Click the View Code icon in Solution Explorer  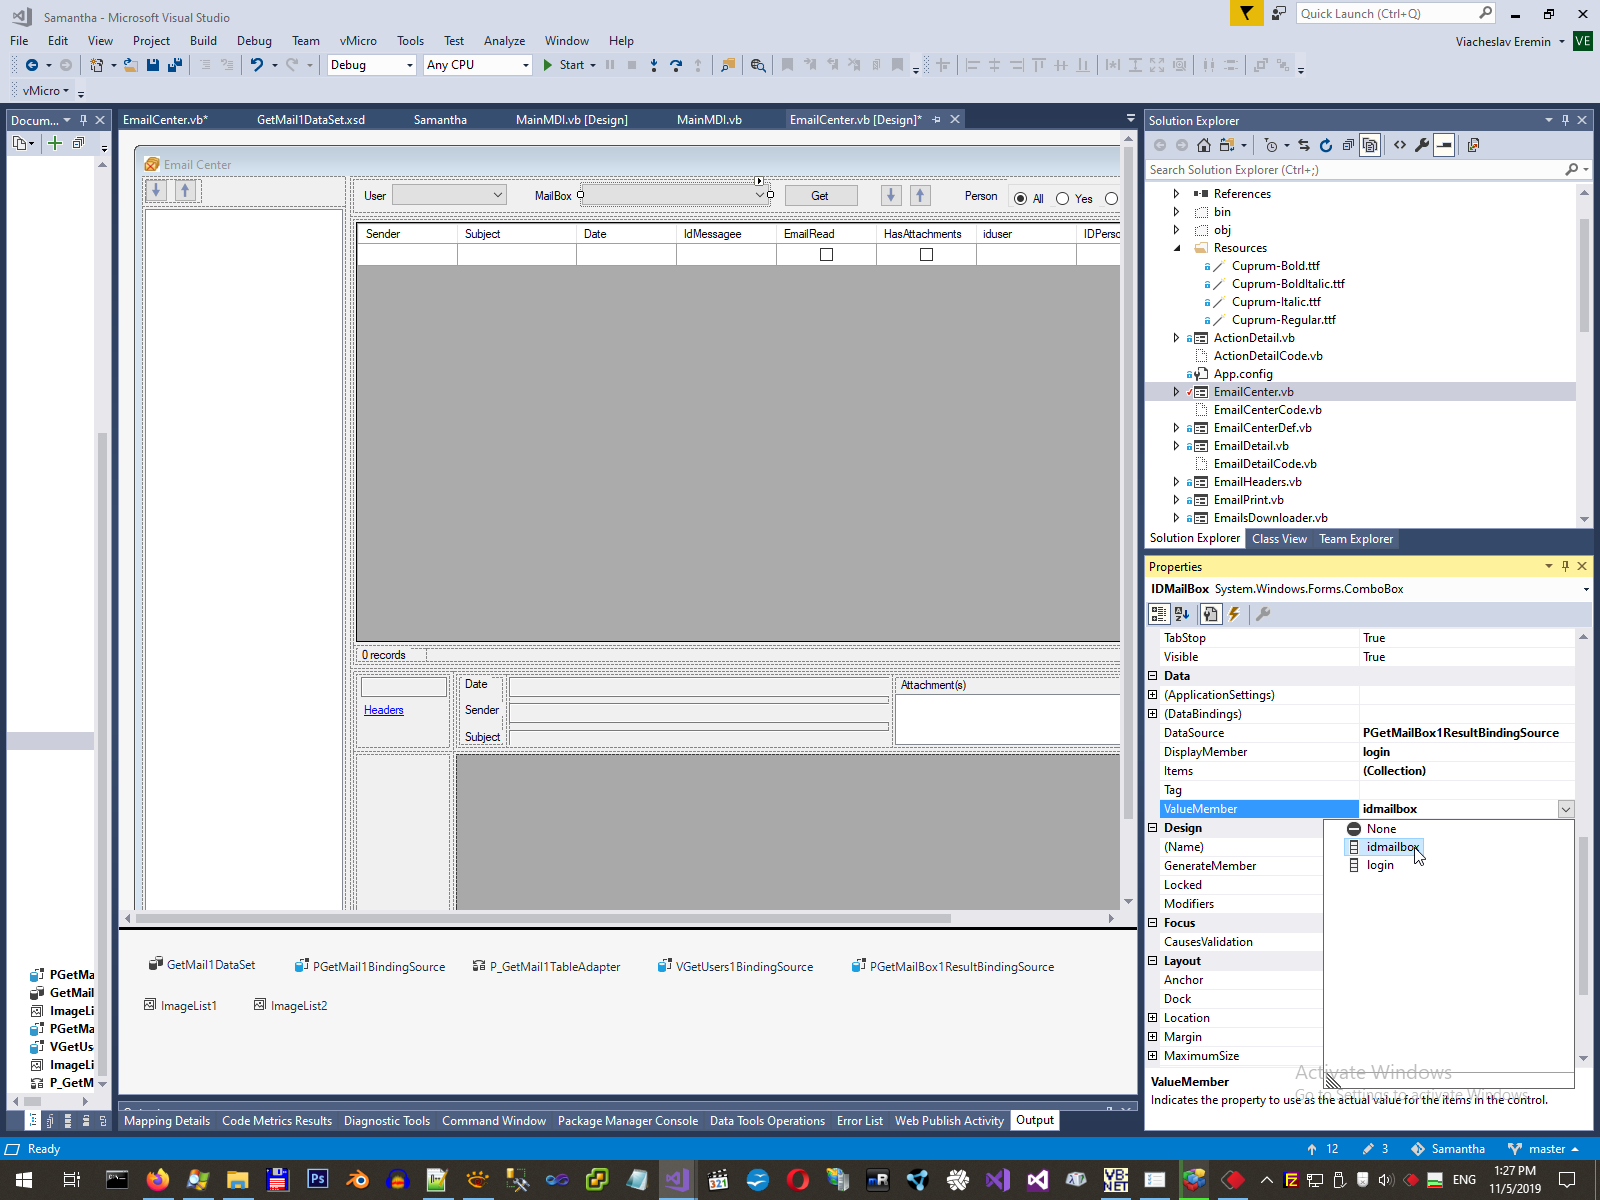click(x=1400, y=145)
